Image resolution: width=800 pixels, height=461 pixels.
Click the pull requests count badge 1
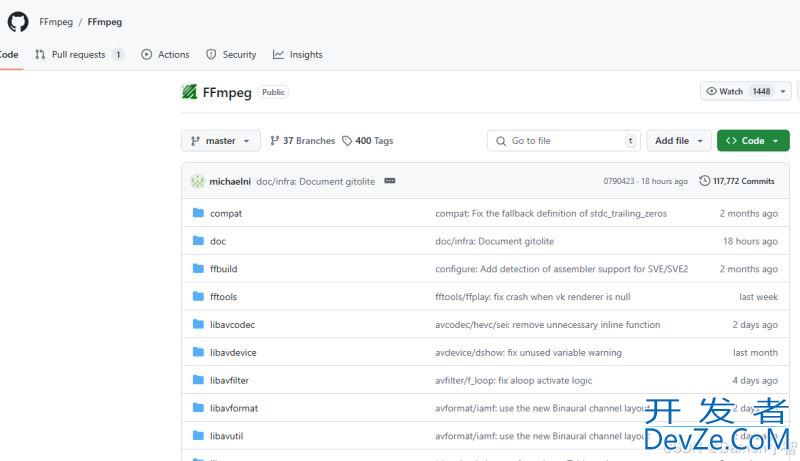click(x=118, y=55)
